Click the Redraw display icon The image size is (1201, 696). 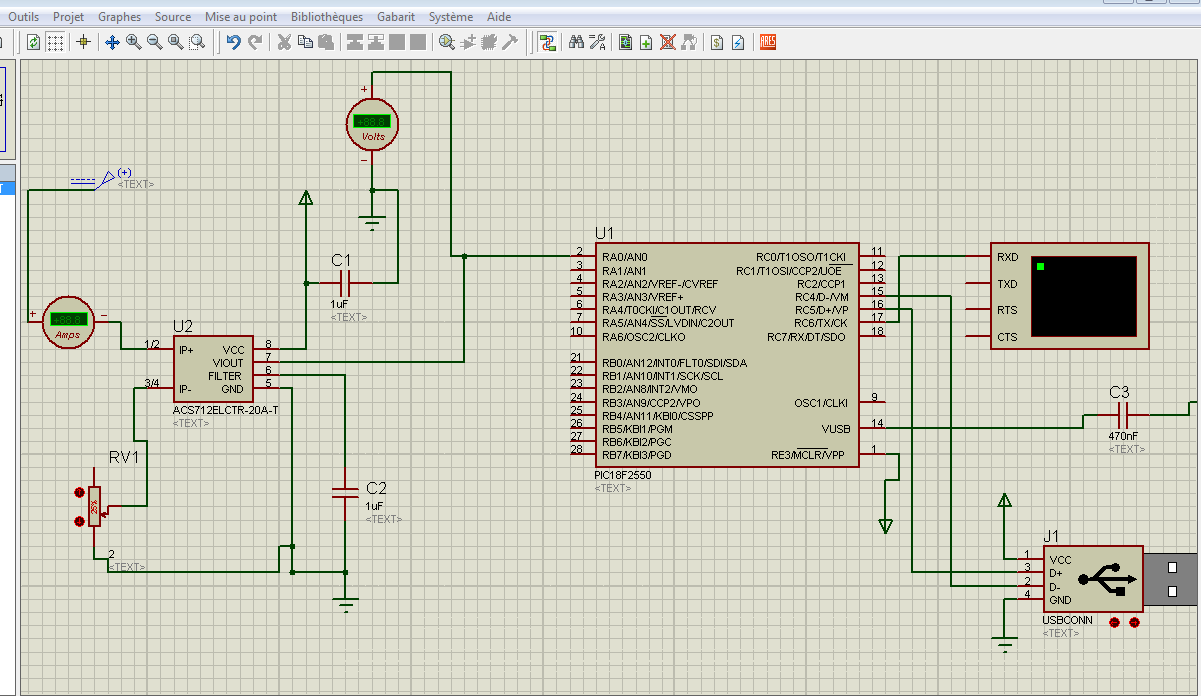(34, 42)
